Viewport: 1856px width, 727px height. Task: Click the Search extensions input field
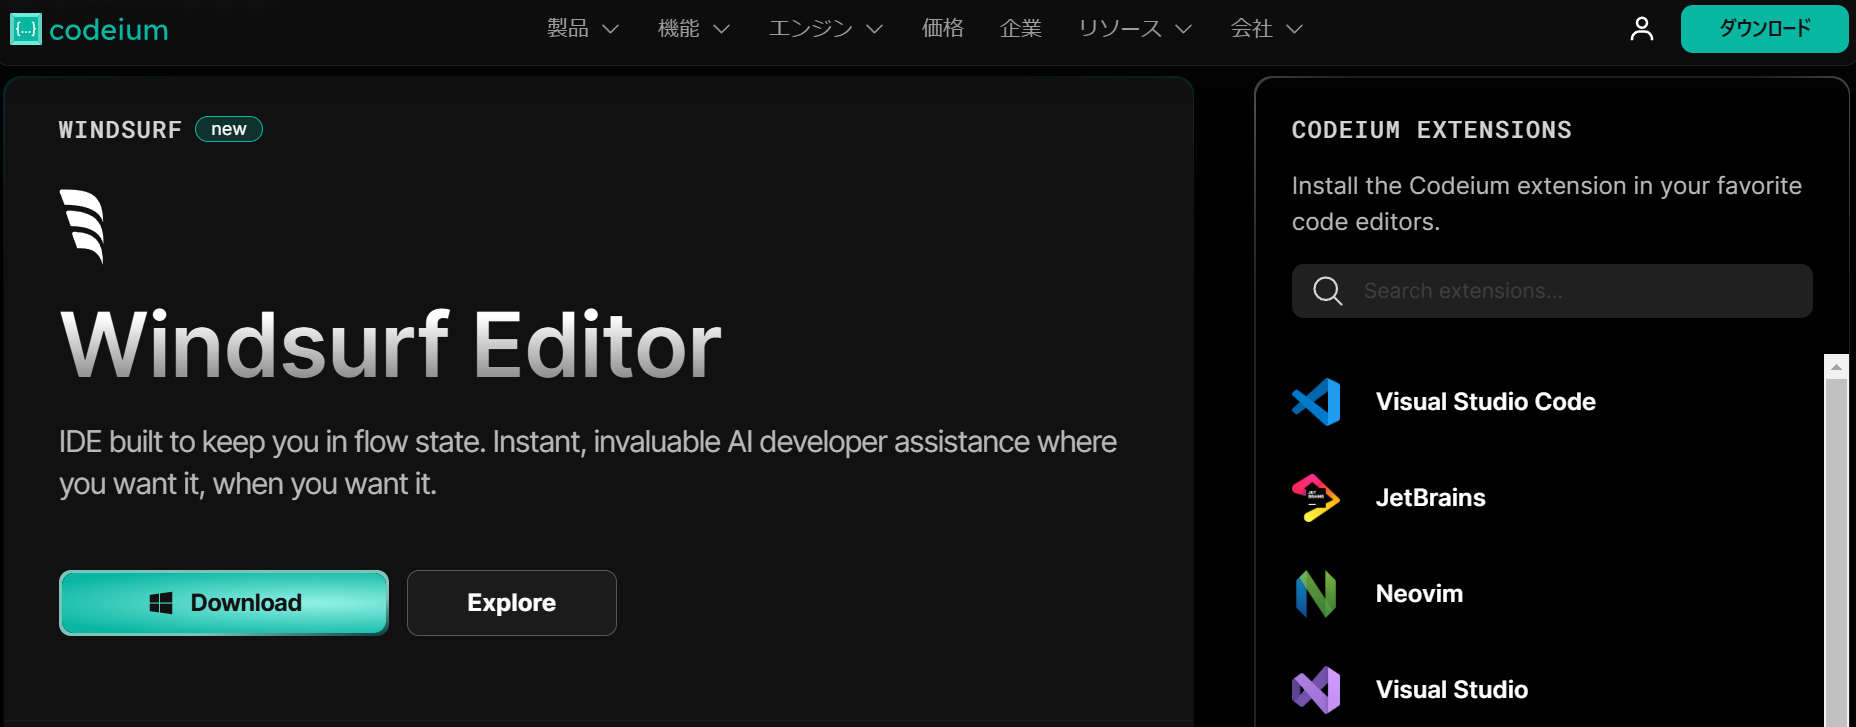1580,291
